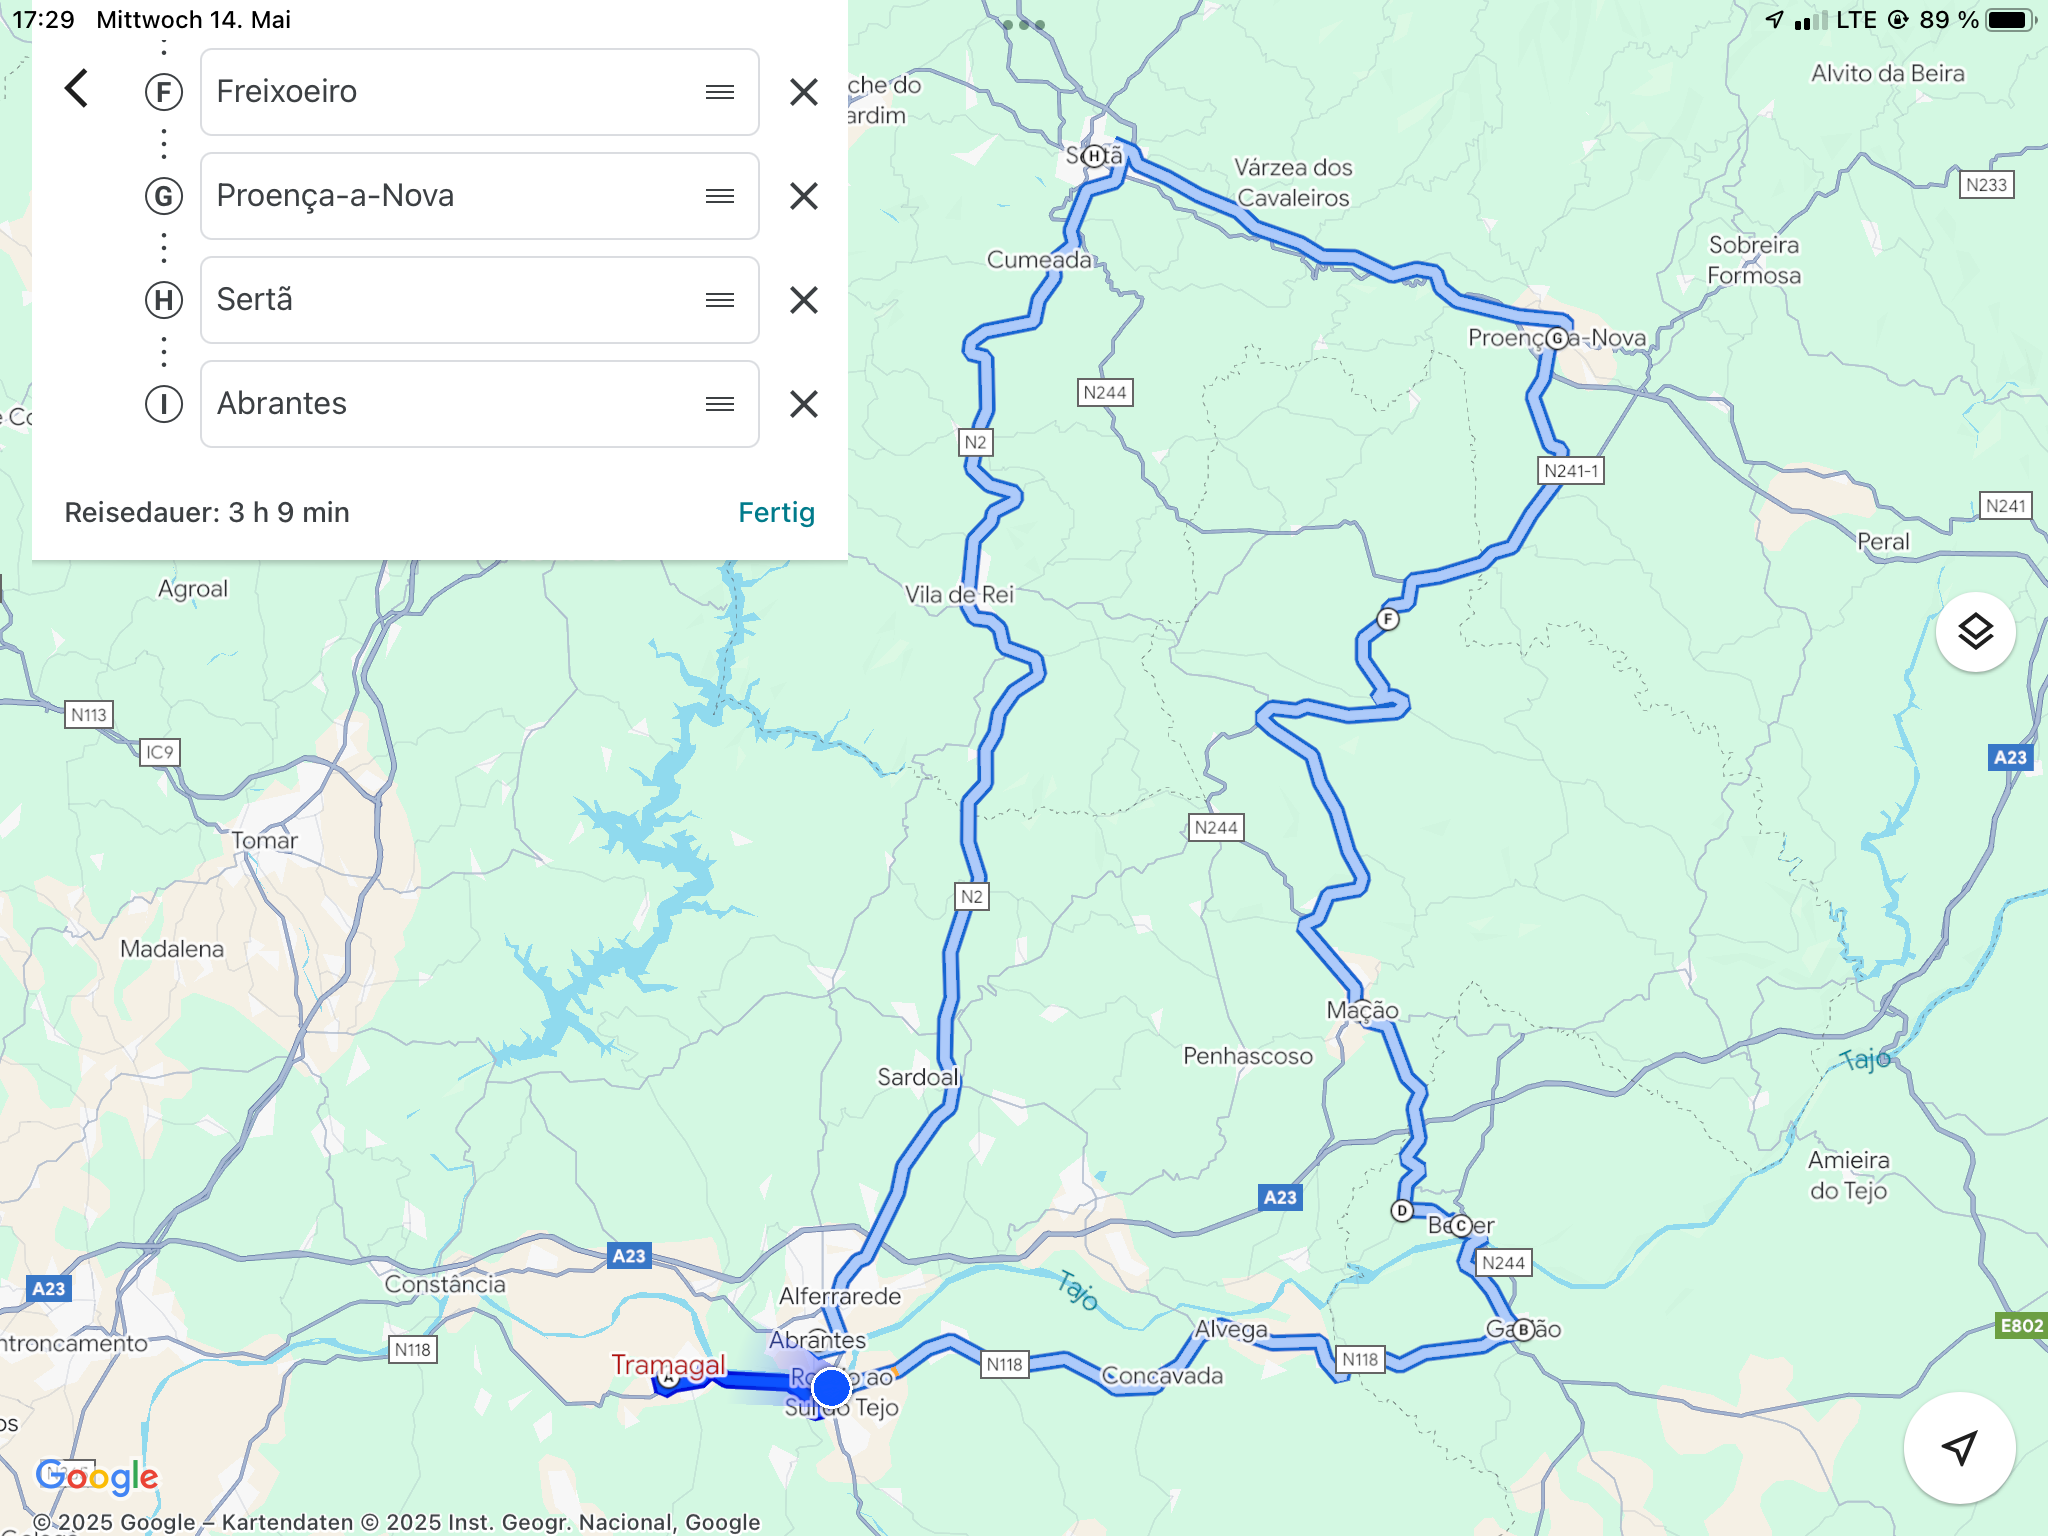Tap waypoint marker D near Belver
This screenshot has height=1536, width=2048.
click(1402, 1211)
